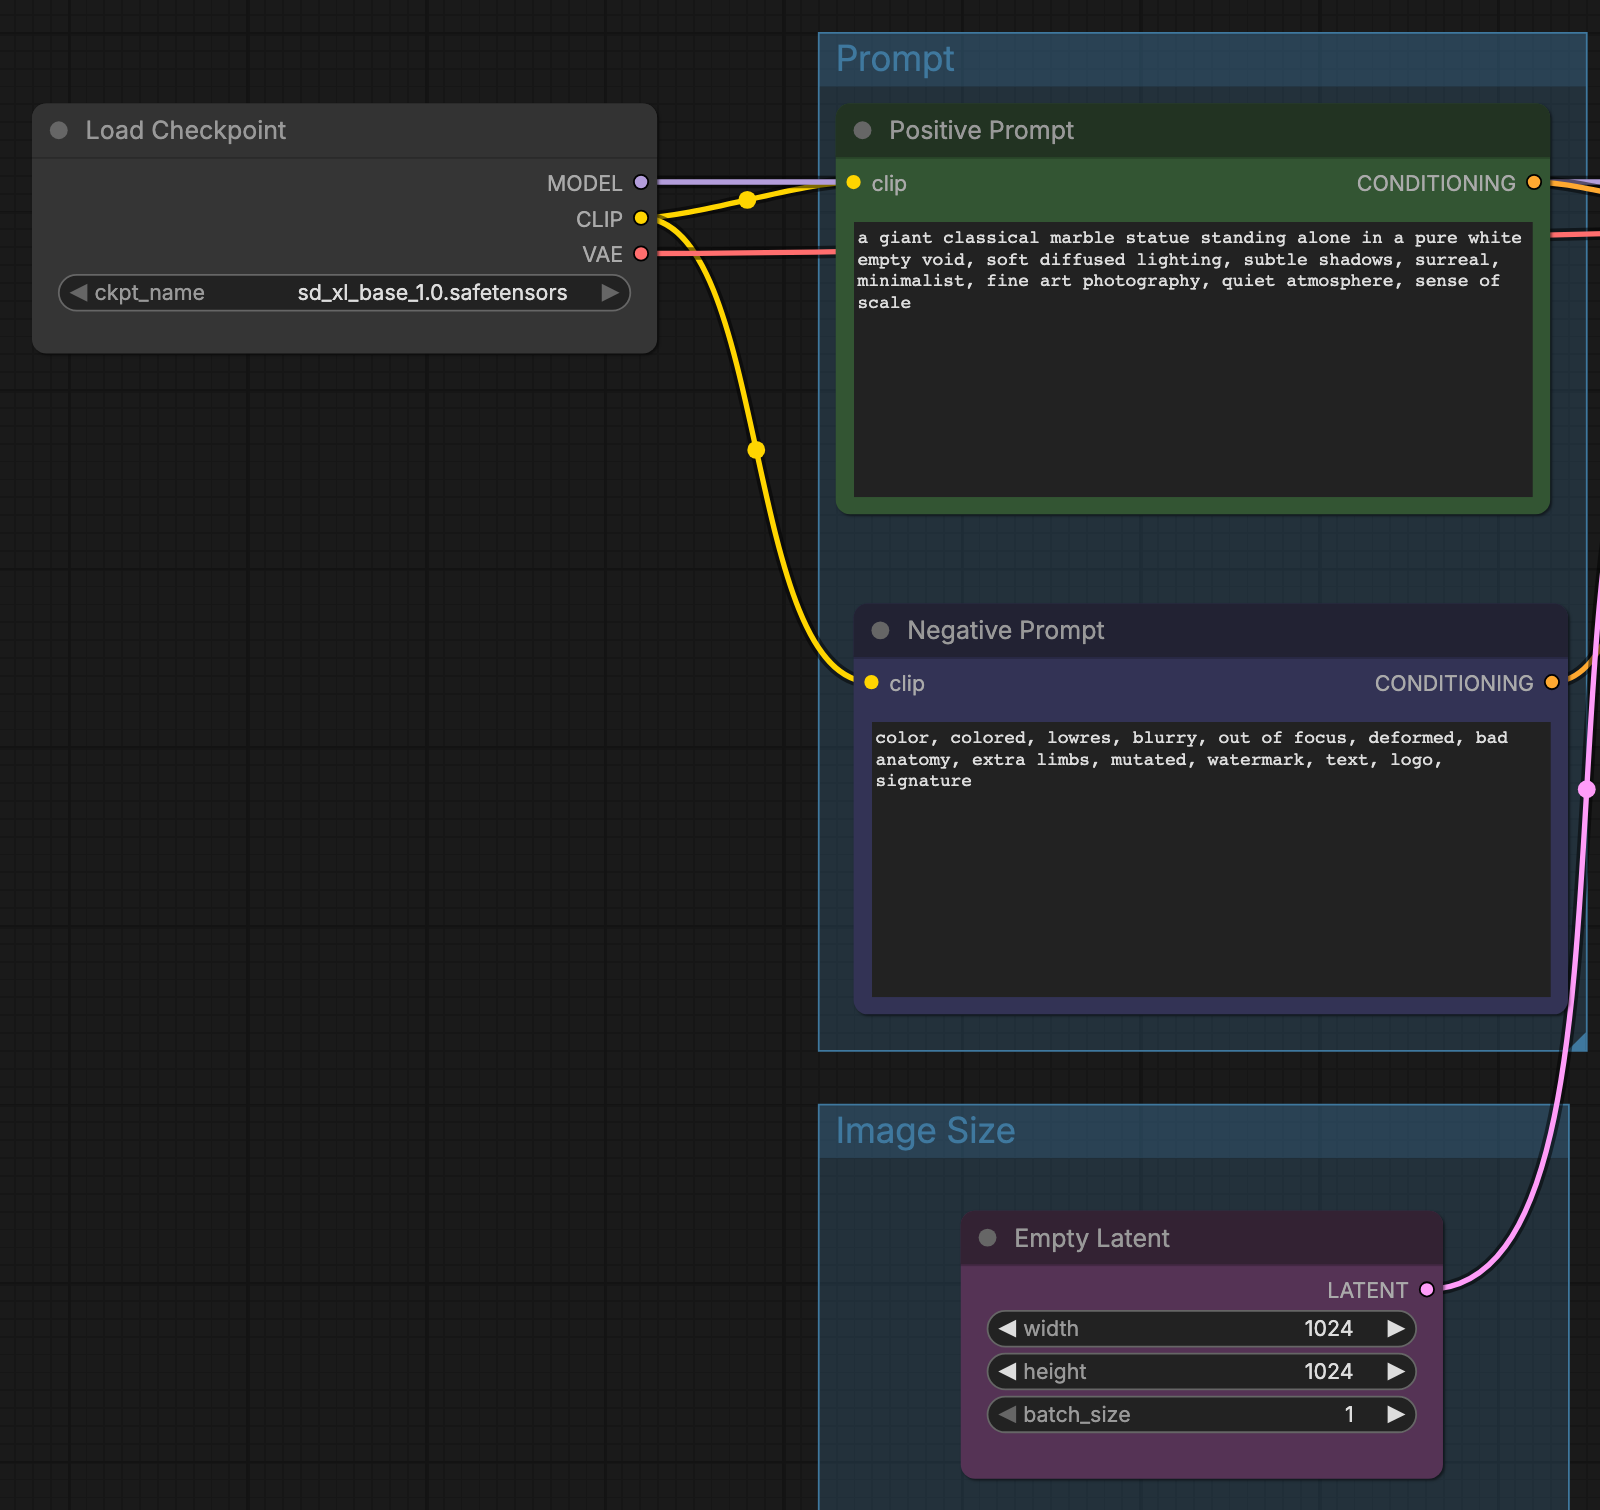Select the Prompt group title
The image size is (1600, 1510).
(895, 59)
